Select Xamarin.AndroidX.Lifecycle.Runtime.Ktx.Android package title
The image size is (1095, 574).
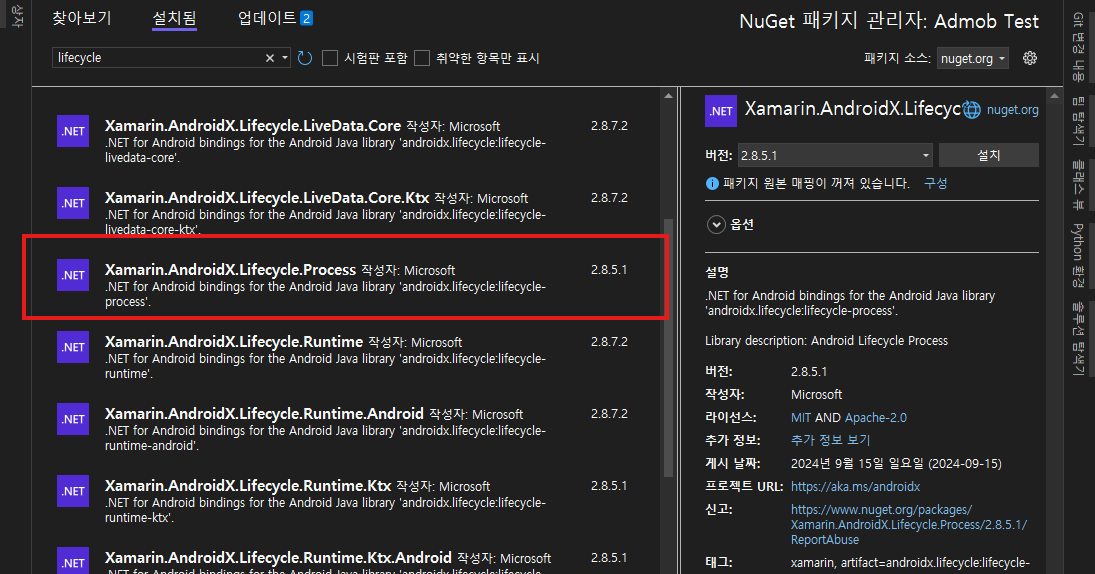pos(278,557)
